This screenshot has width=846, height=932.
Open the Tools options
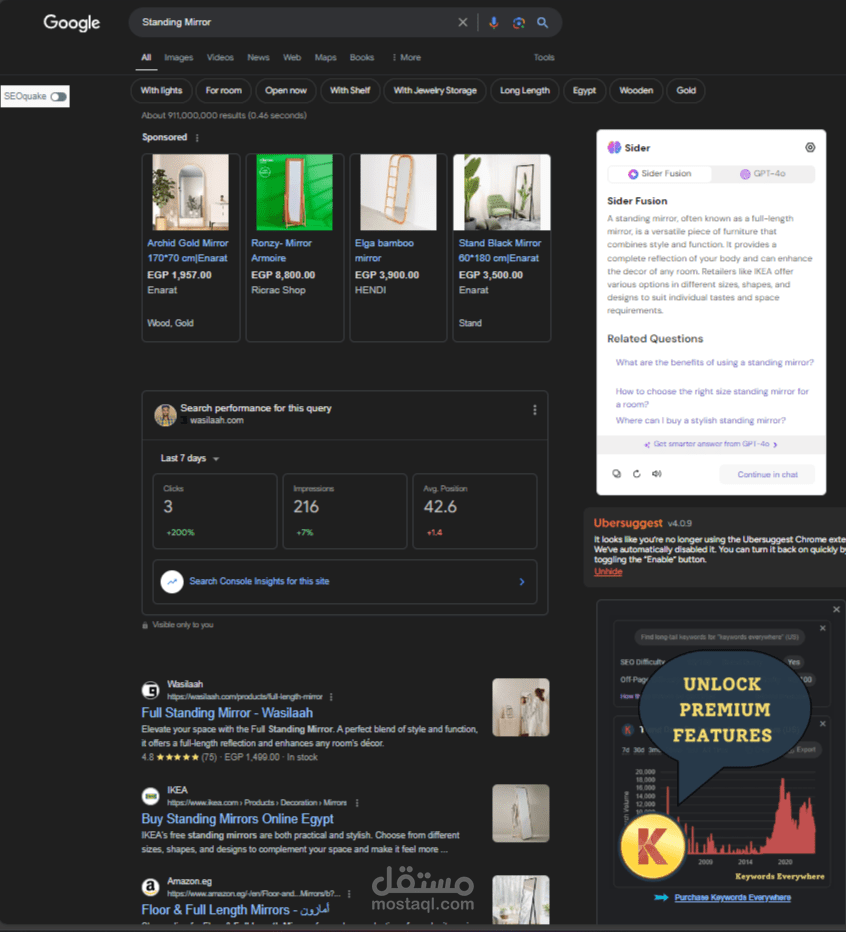[544, 58]
